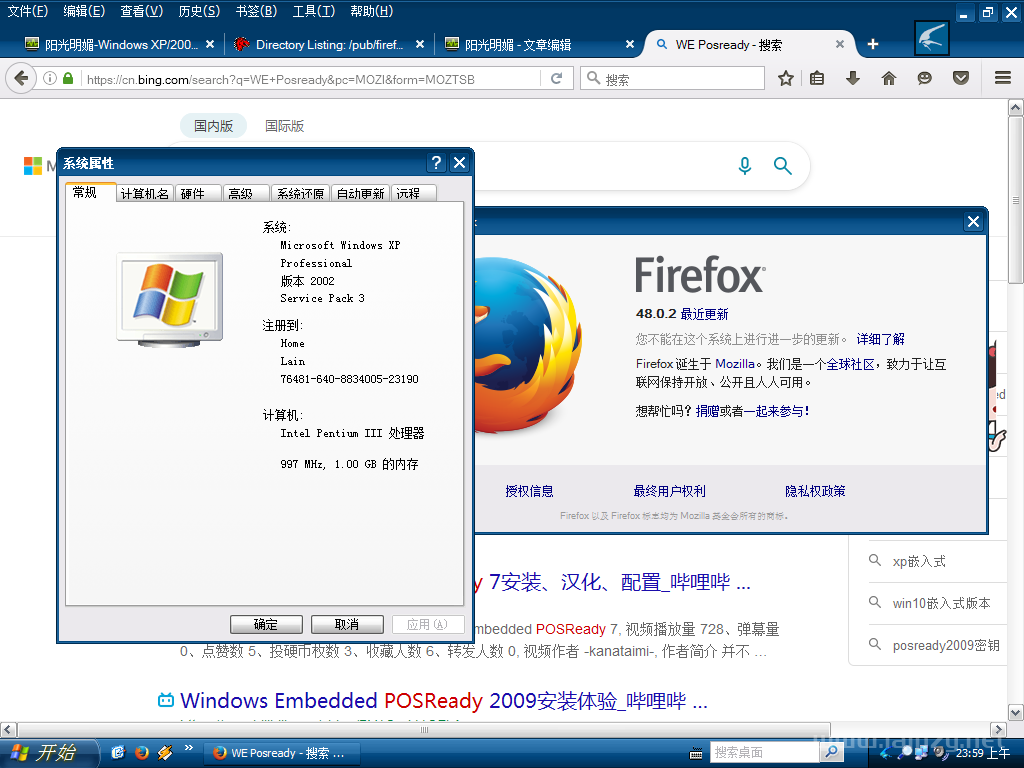This screenshot has height=768, width=1024.
Task: Open new tab with plus button
Action: pyautogui.click(x=872, y=44)
